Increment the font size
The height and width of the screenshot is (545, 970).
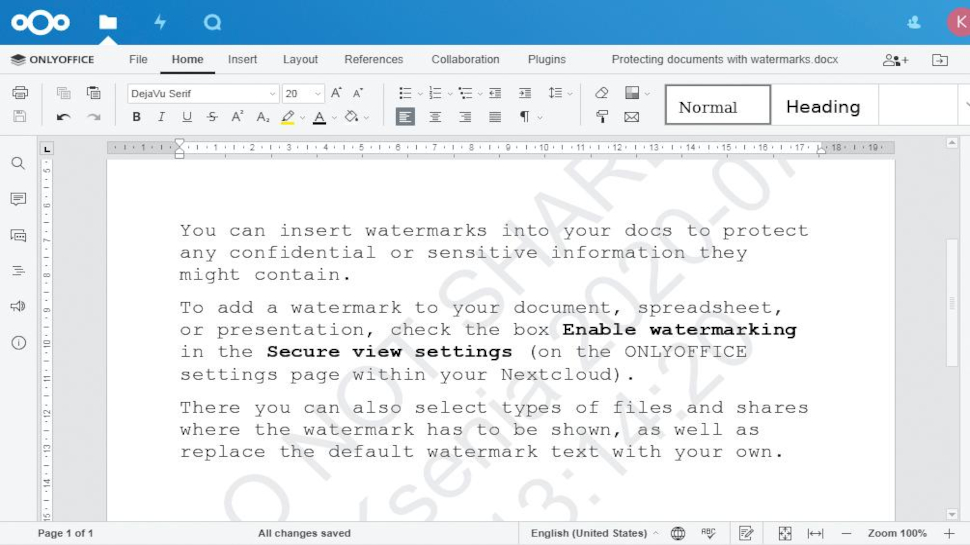(x=336, y=93)
